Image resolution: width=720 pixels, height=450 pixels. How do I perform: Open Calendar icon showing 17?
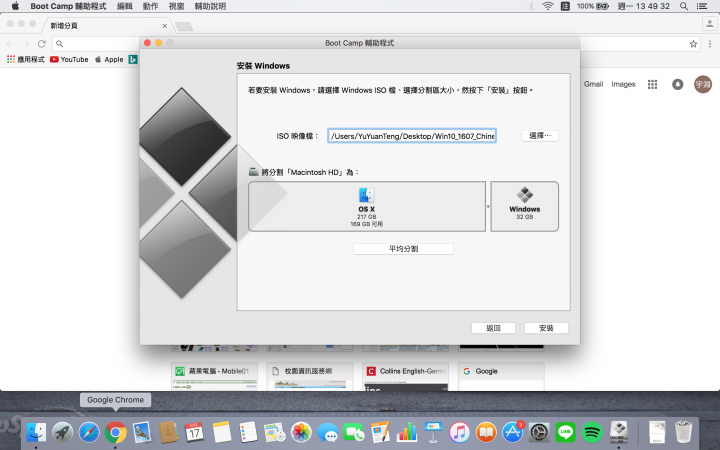tap(194, 432)
